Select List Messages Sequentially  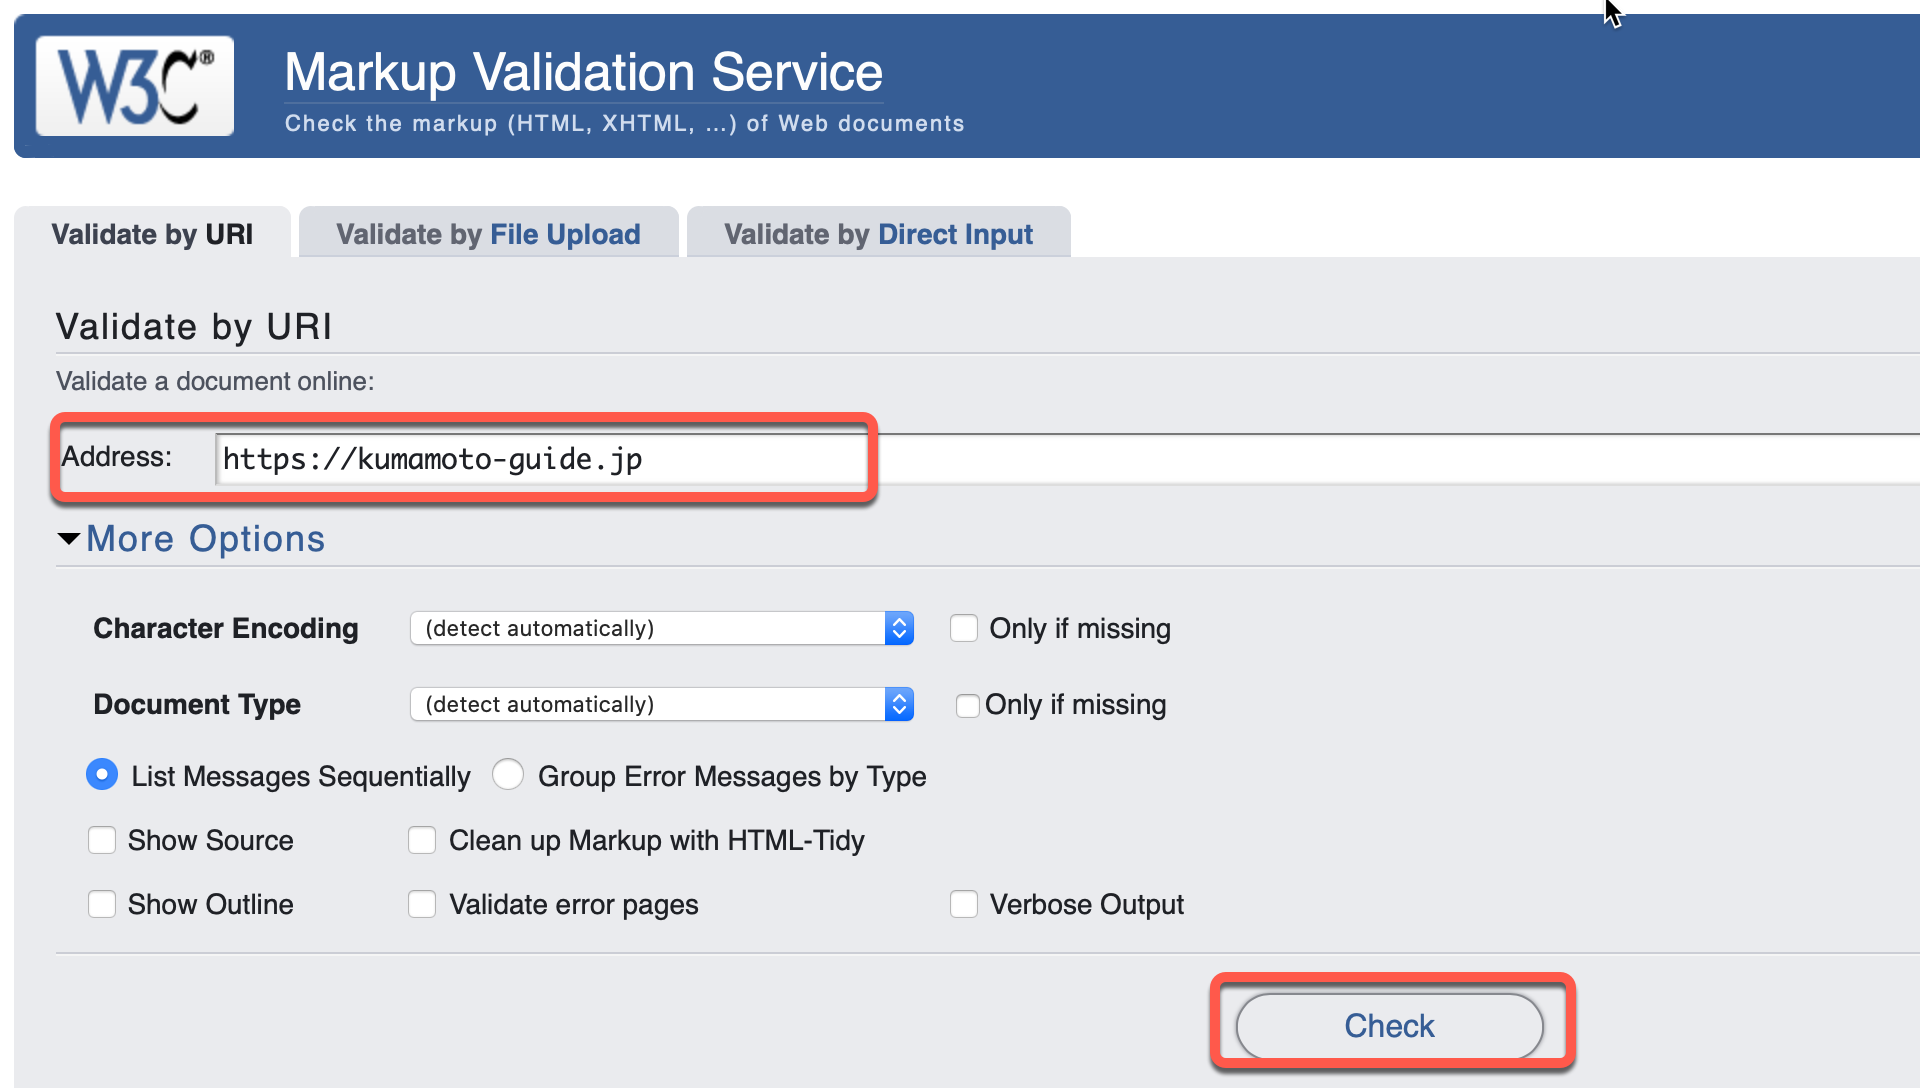click(x=102, y=775)
